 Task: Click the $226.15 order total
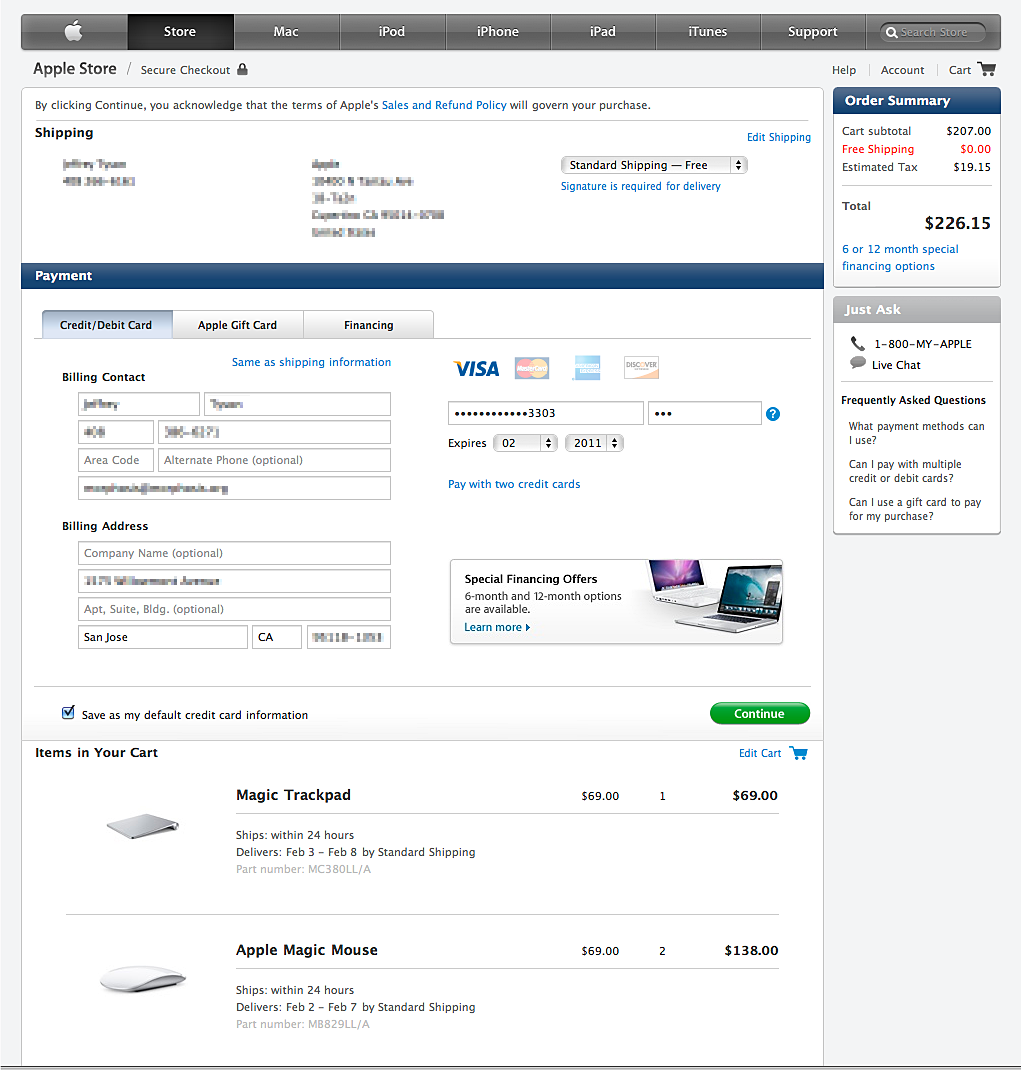957,223
